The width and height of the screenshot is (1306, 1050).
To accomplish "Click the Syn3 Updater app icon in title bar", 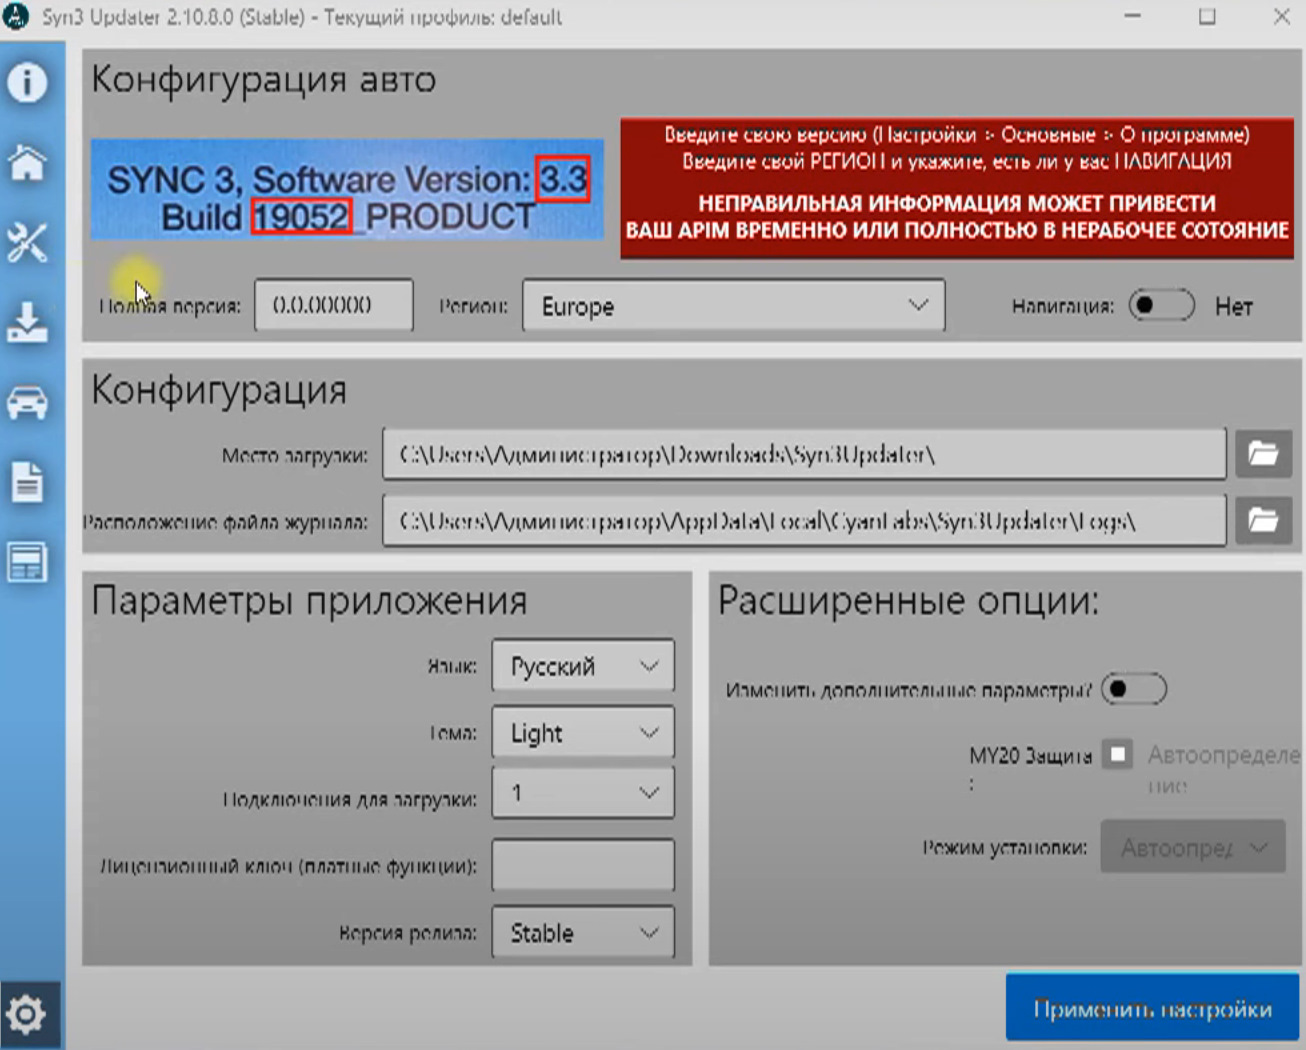I will (16, 17).
